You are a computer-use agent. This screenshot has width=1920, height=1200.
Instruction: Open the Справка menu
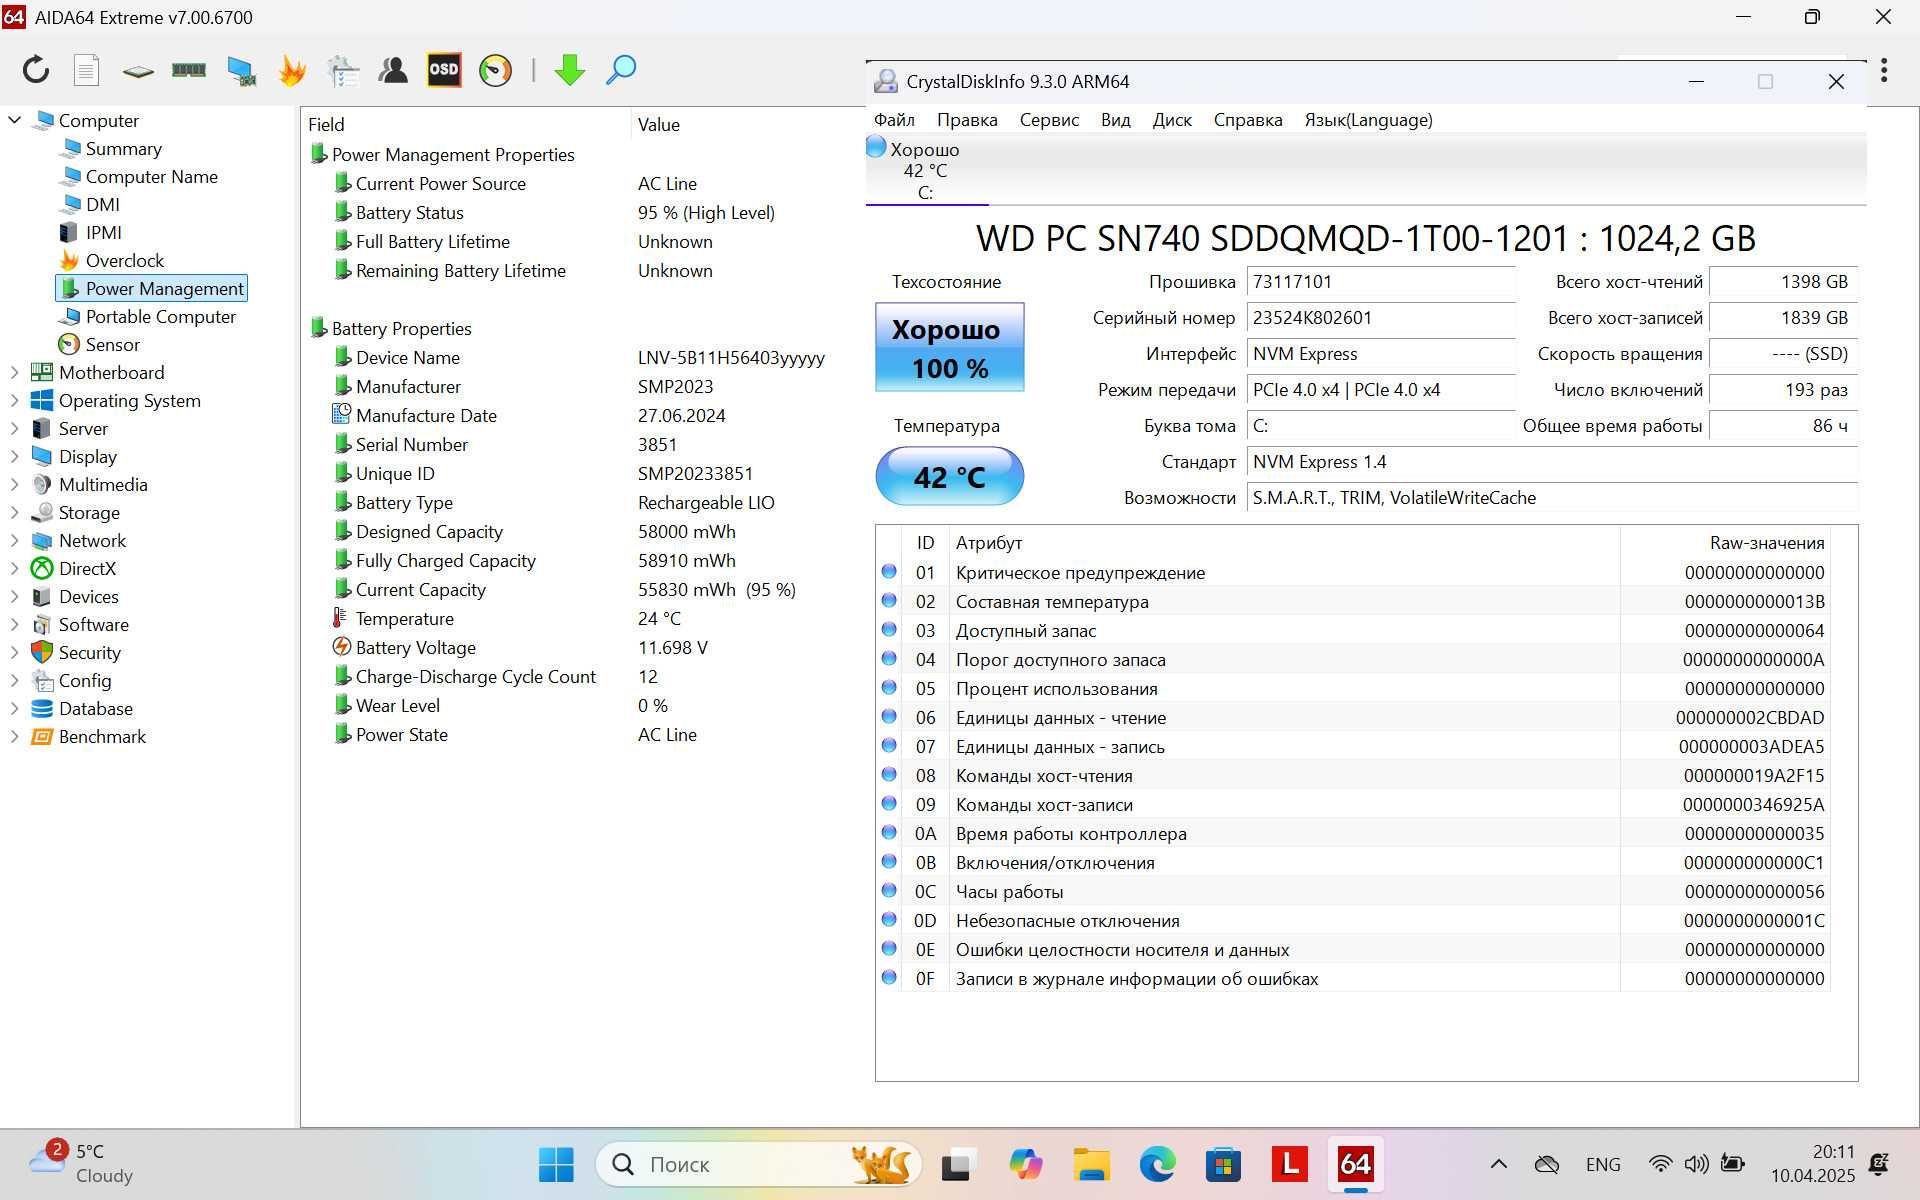(x=1248, y=120)
